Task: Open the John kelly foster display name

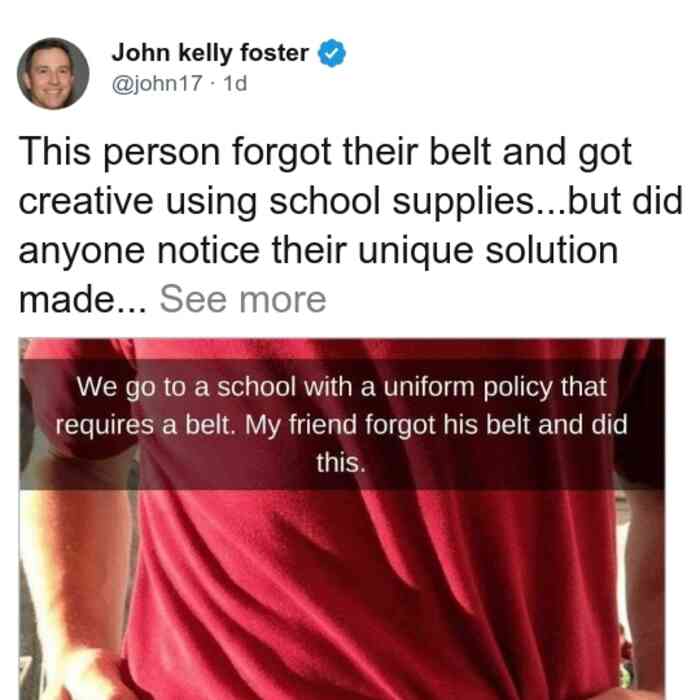Action: coord(210,53)
